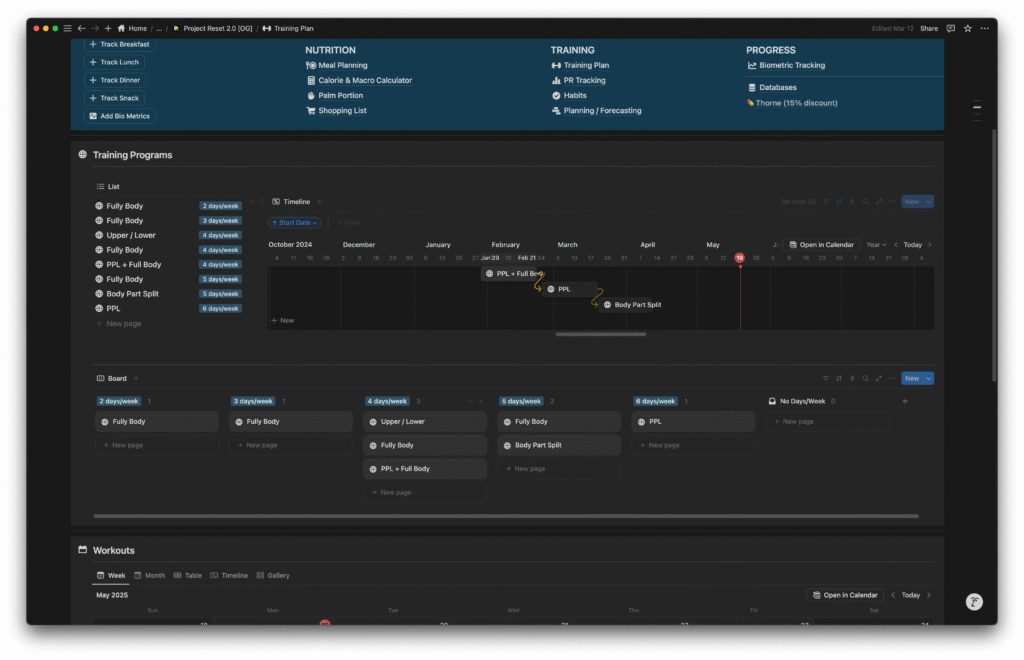This screenshot has width=1024, height=660.
Task: Open the Start Date sort dropdown
Action: click(294, 223)
